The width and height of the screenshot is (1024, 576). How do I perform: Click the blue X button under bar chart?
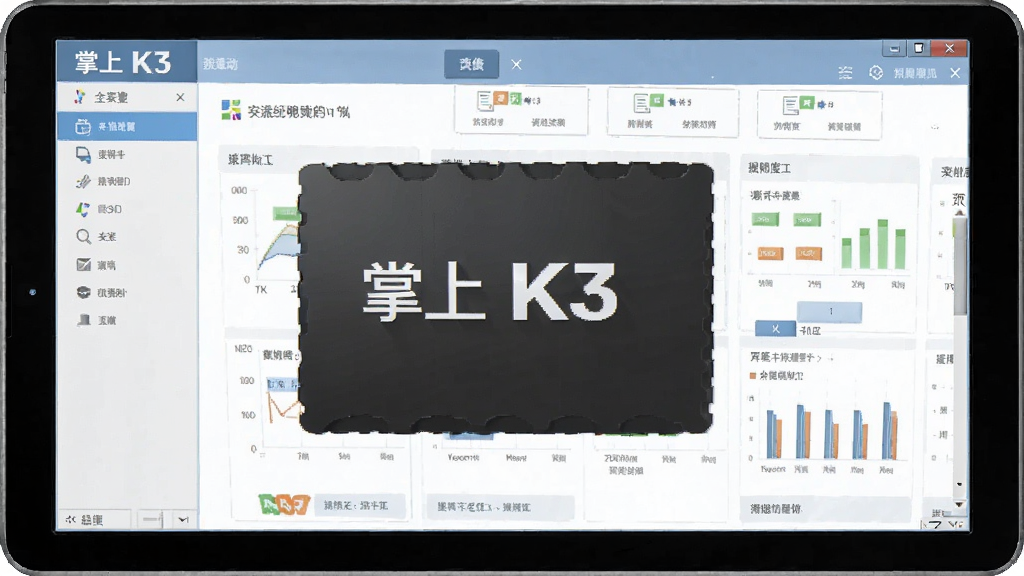click(x=775, y=329)
